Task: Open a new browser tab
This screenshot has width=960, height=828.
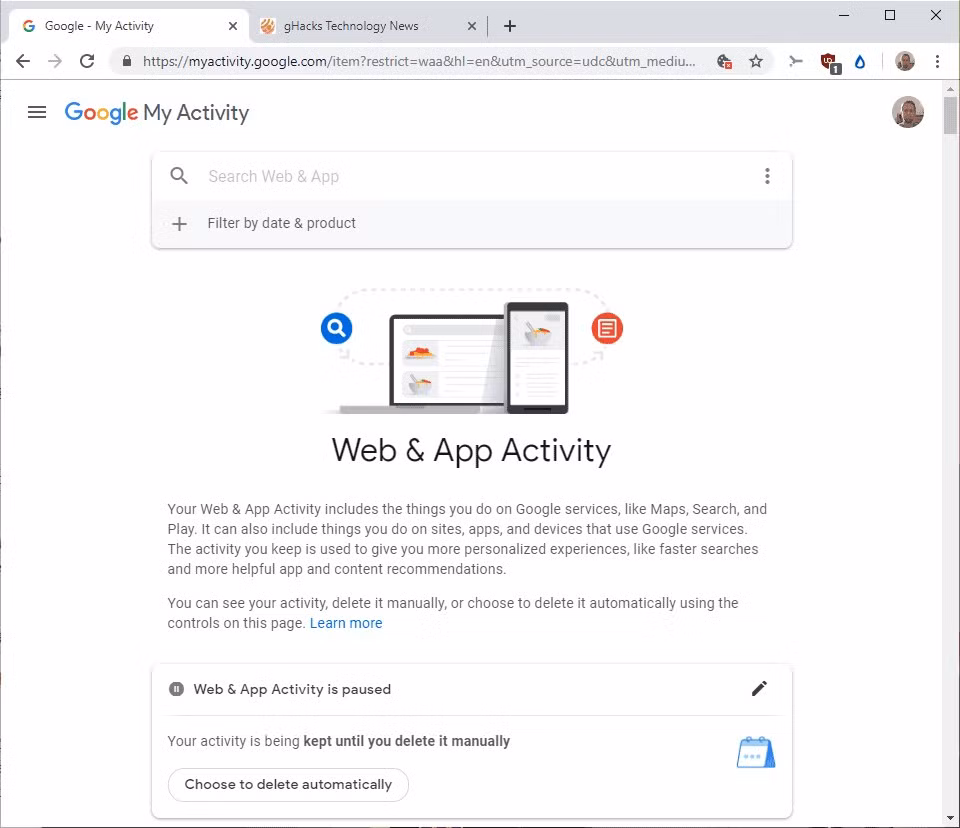Action: (510, 26)
